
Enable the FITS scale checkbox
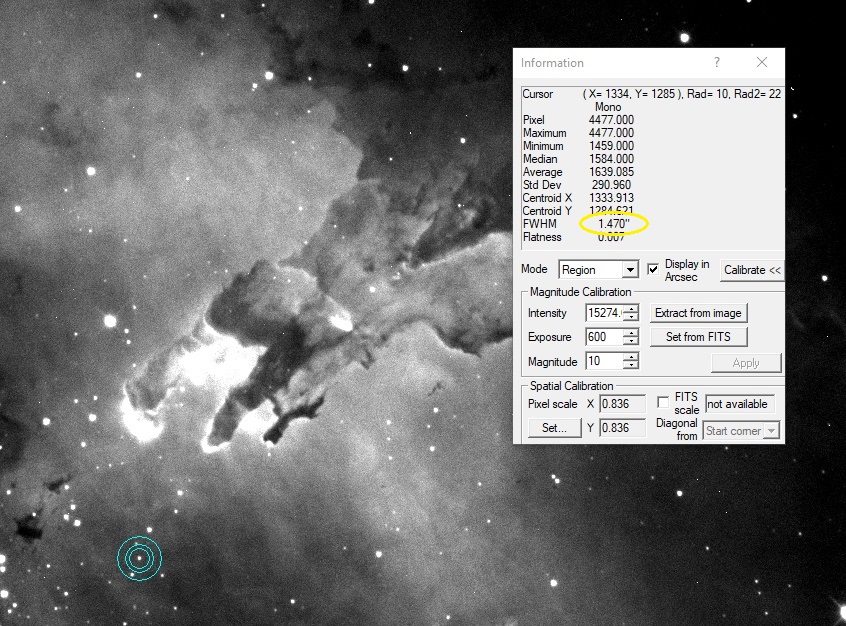(x=663, y=403)
